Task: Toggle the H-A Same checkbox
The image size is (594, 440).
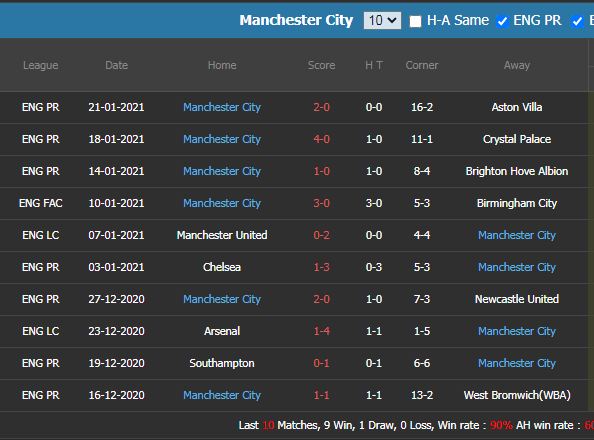Action: [x=415, y=21]
